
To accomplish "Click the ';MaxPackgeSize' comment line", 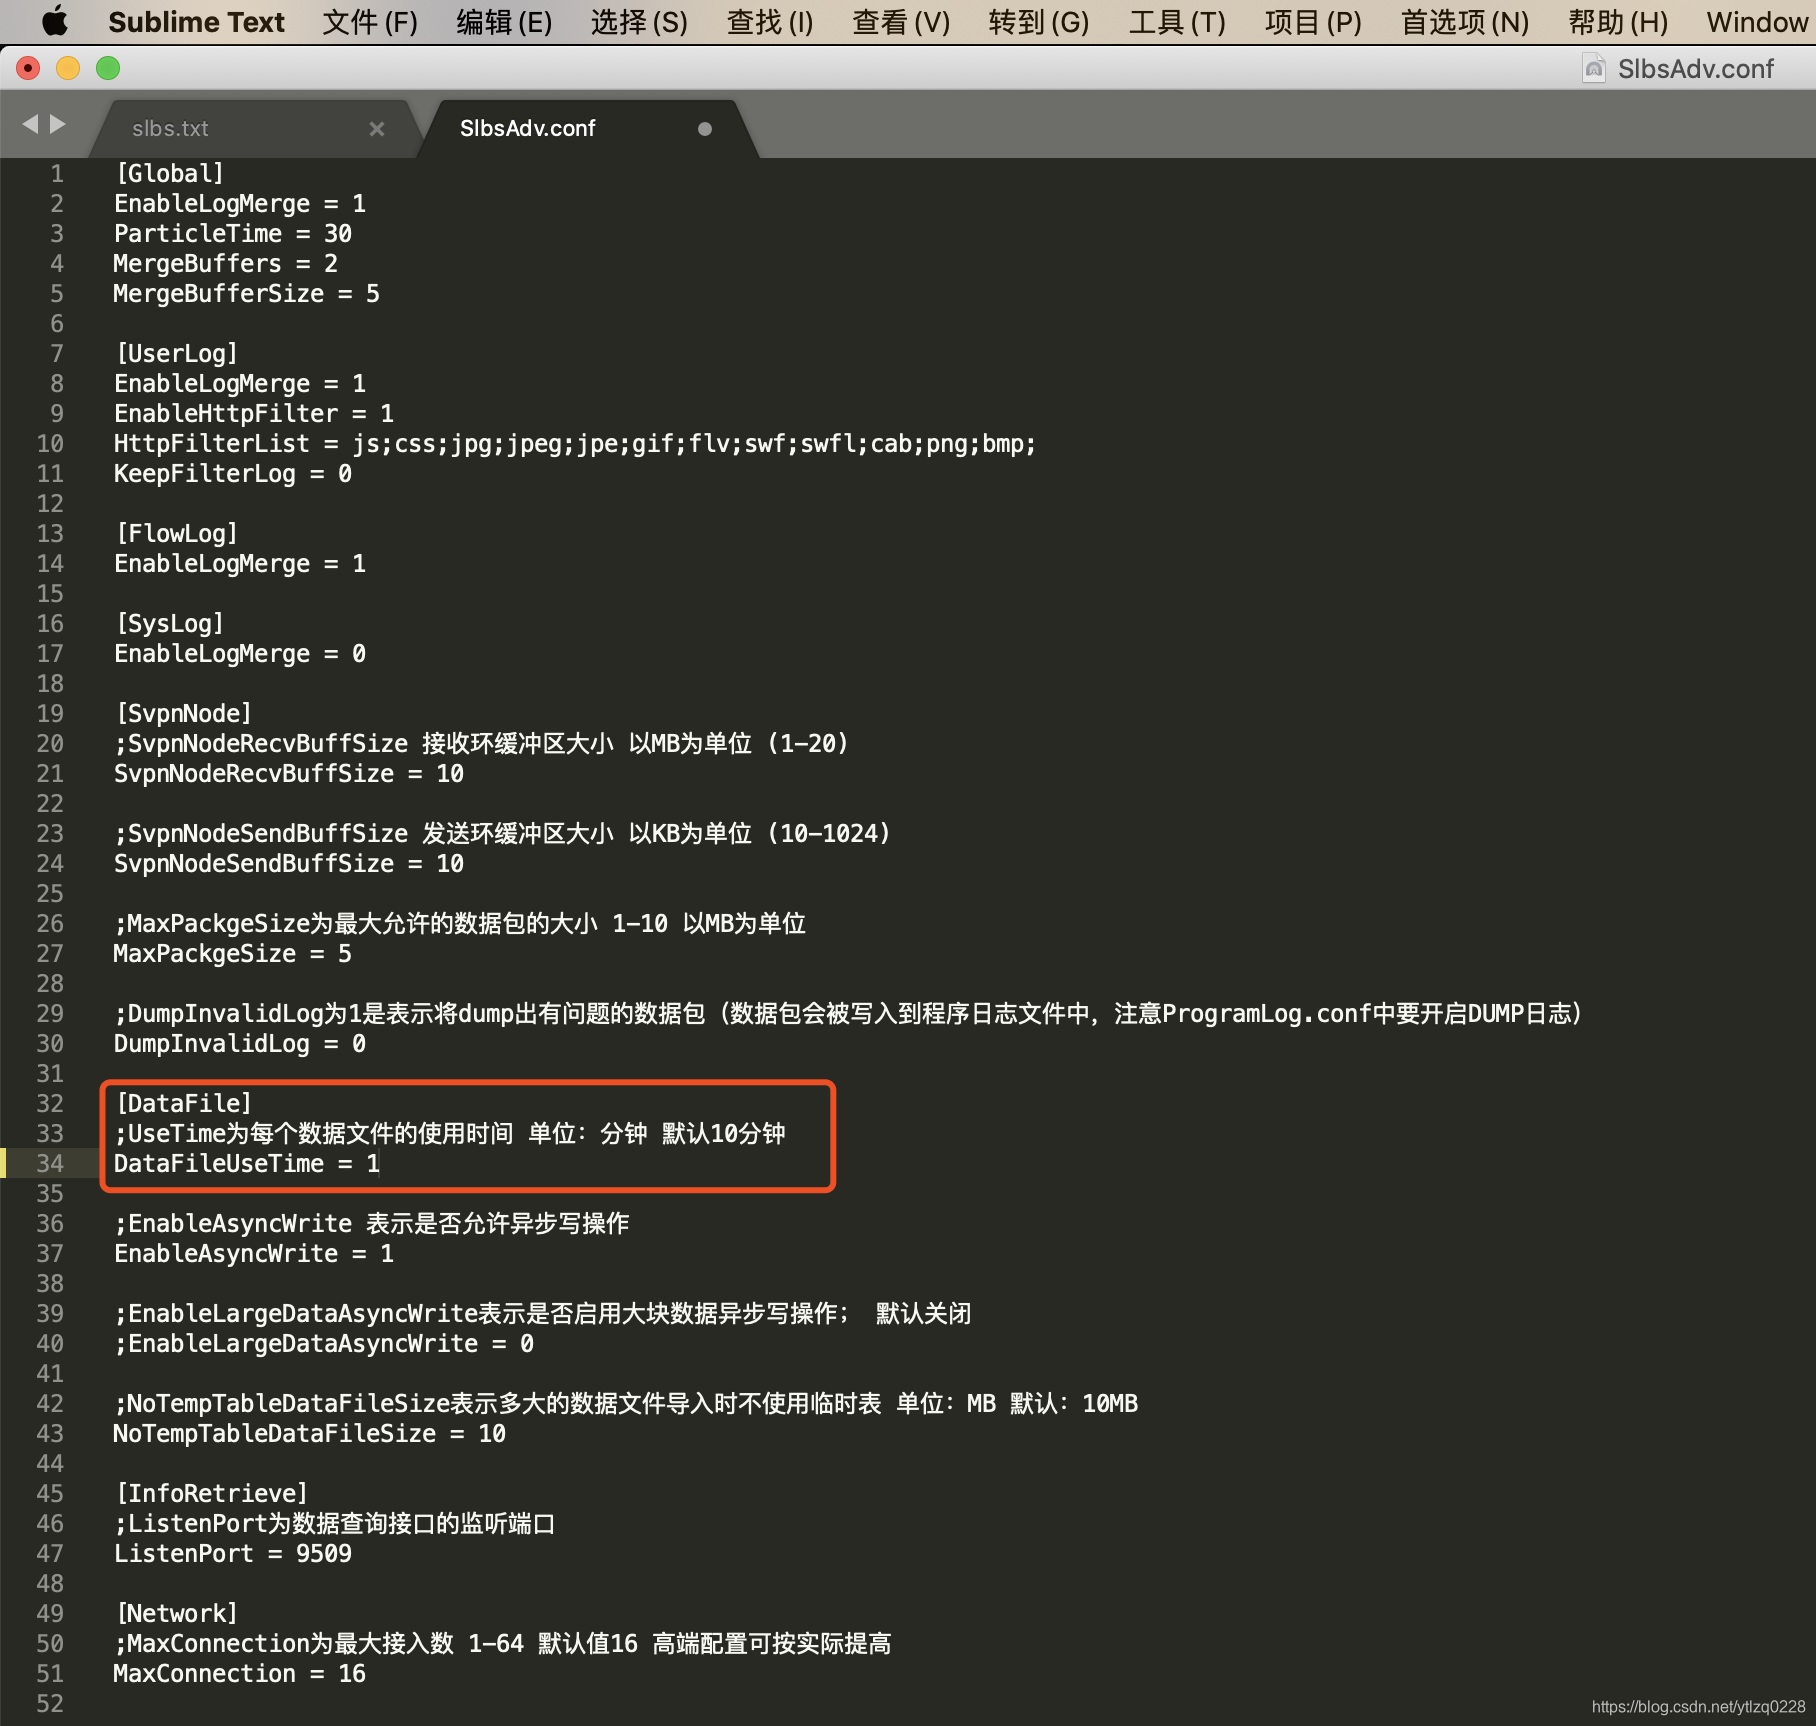I will [x=460, y=923].
